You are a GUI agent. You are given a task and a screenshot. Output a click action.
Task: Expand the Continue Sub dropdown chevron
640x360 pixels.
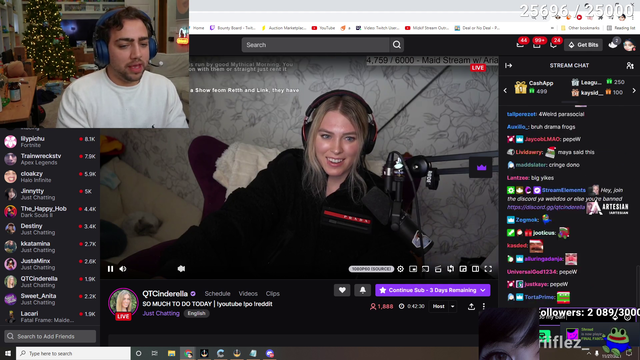pyautogui.click(x=483, y=290)
